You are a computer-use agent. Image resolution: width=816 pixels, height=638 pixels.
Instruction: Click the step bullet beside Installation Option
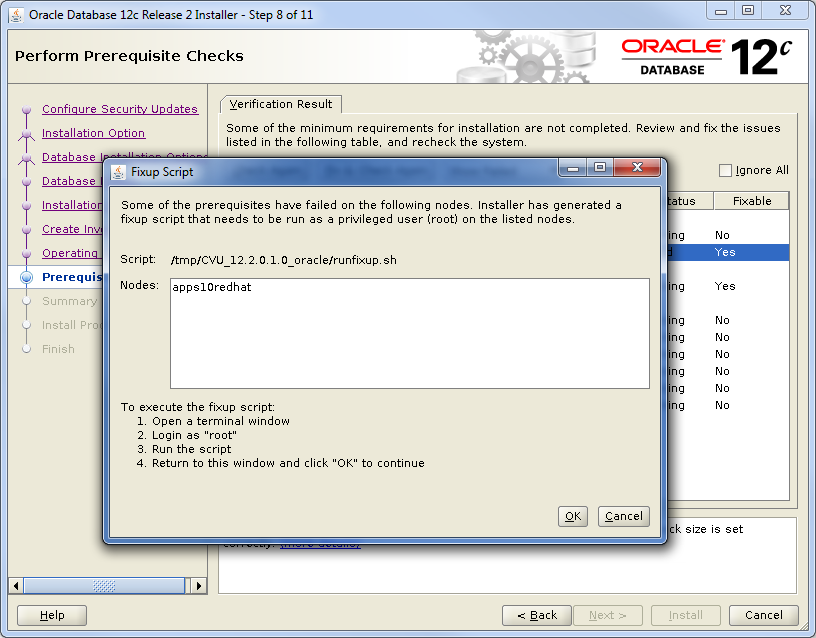(x=27, y=134)
